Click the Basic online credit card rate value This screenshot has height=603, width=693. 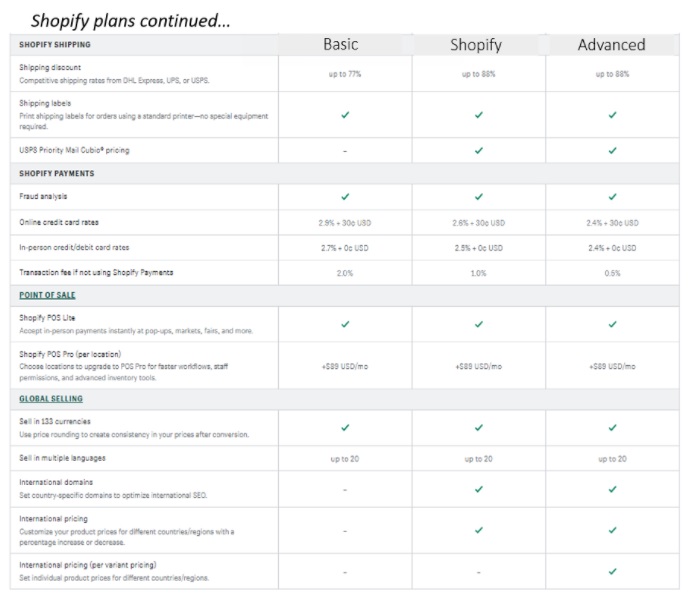tap(345, 223)
